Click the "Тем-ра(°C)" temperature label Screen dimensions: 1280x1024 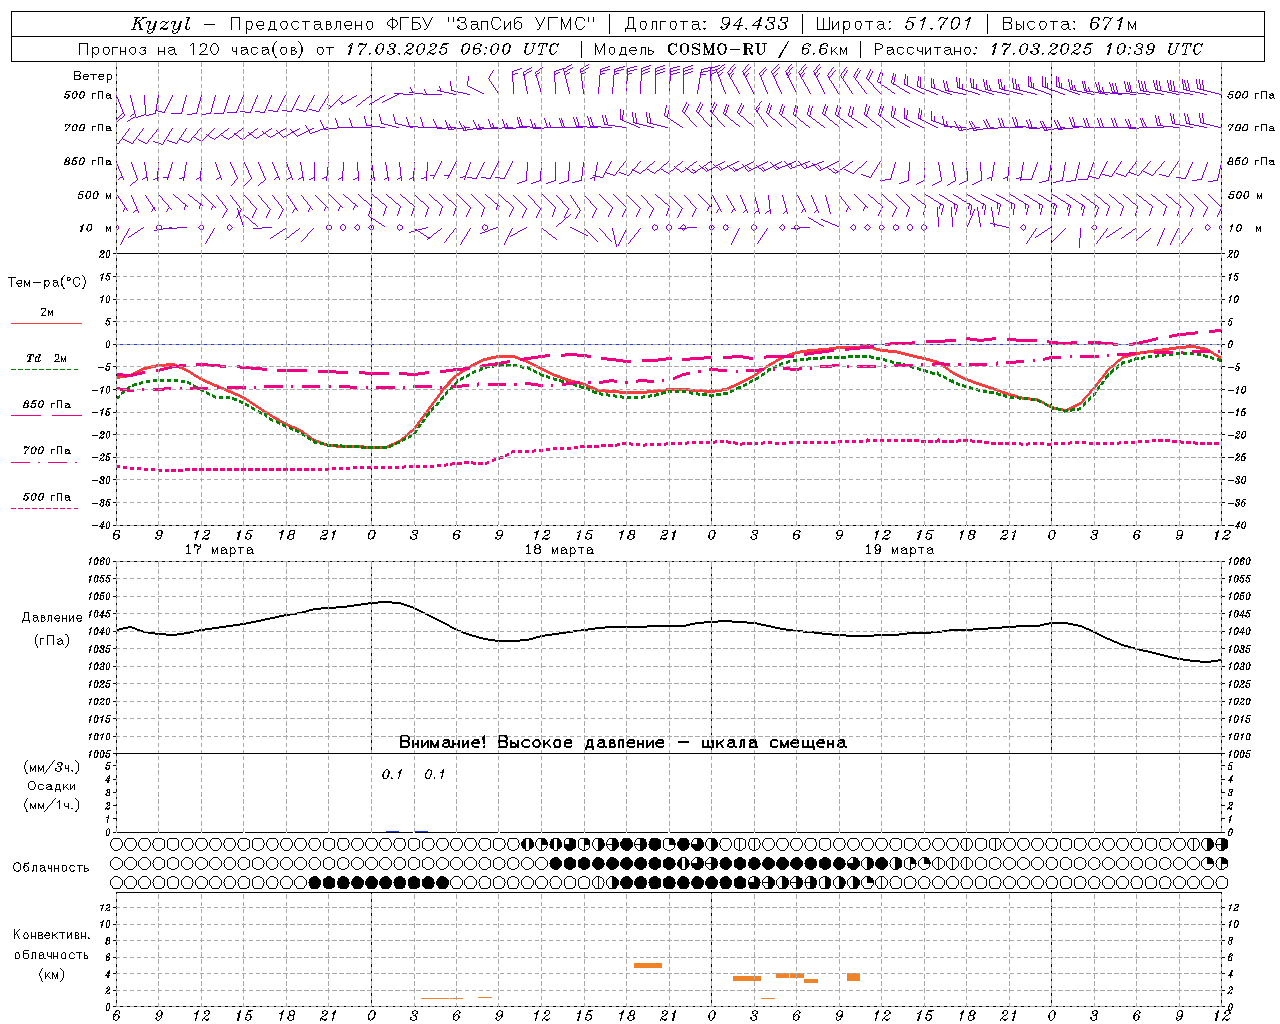(x=47, y=283)
